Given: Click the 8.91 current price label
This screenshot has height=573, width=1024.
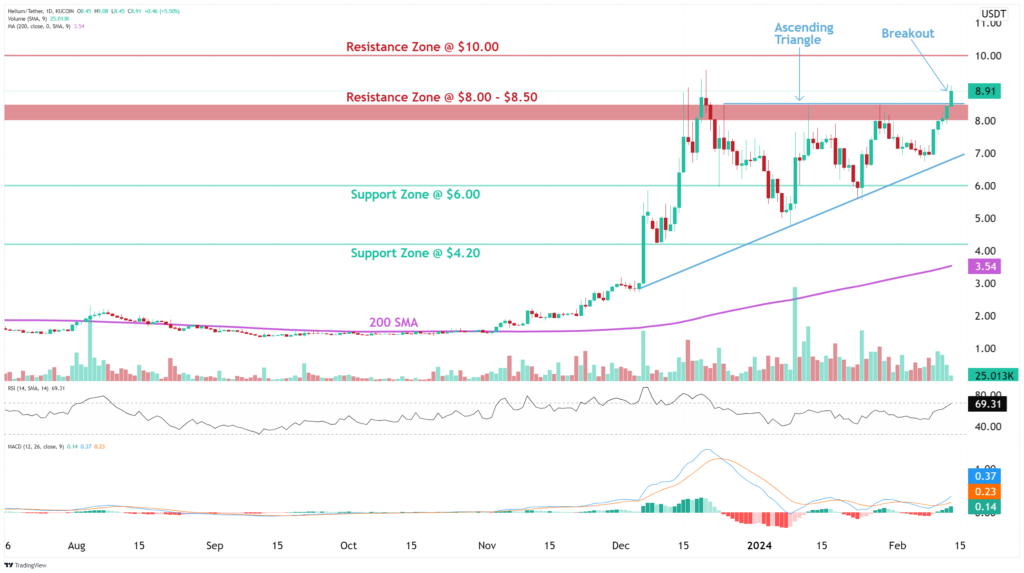Looking at the screenshot, I should [x=987, y=91].
